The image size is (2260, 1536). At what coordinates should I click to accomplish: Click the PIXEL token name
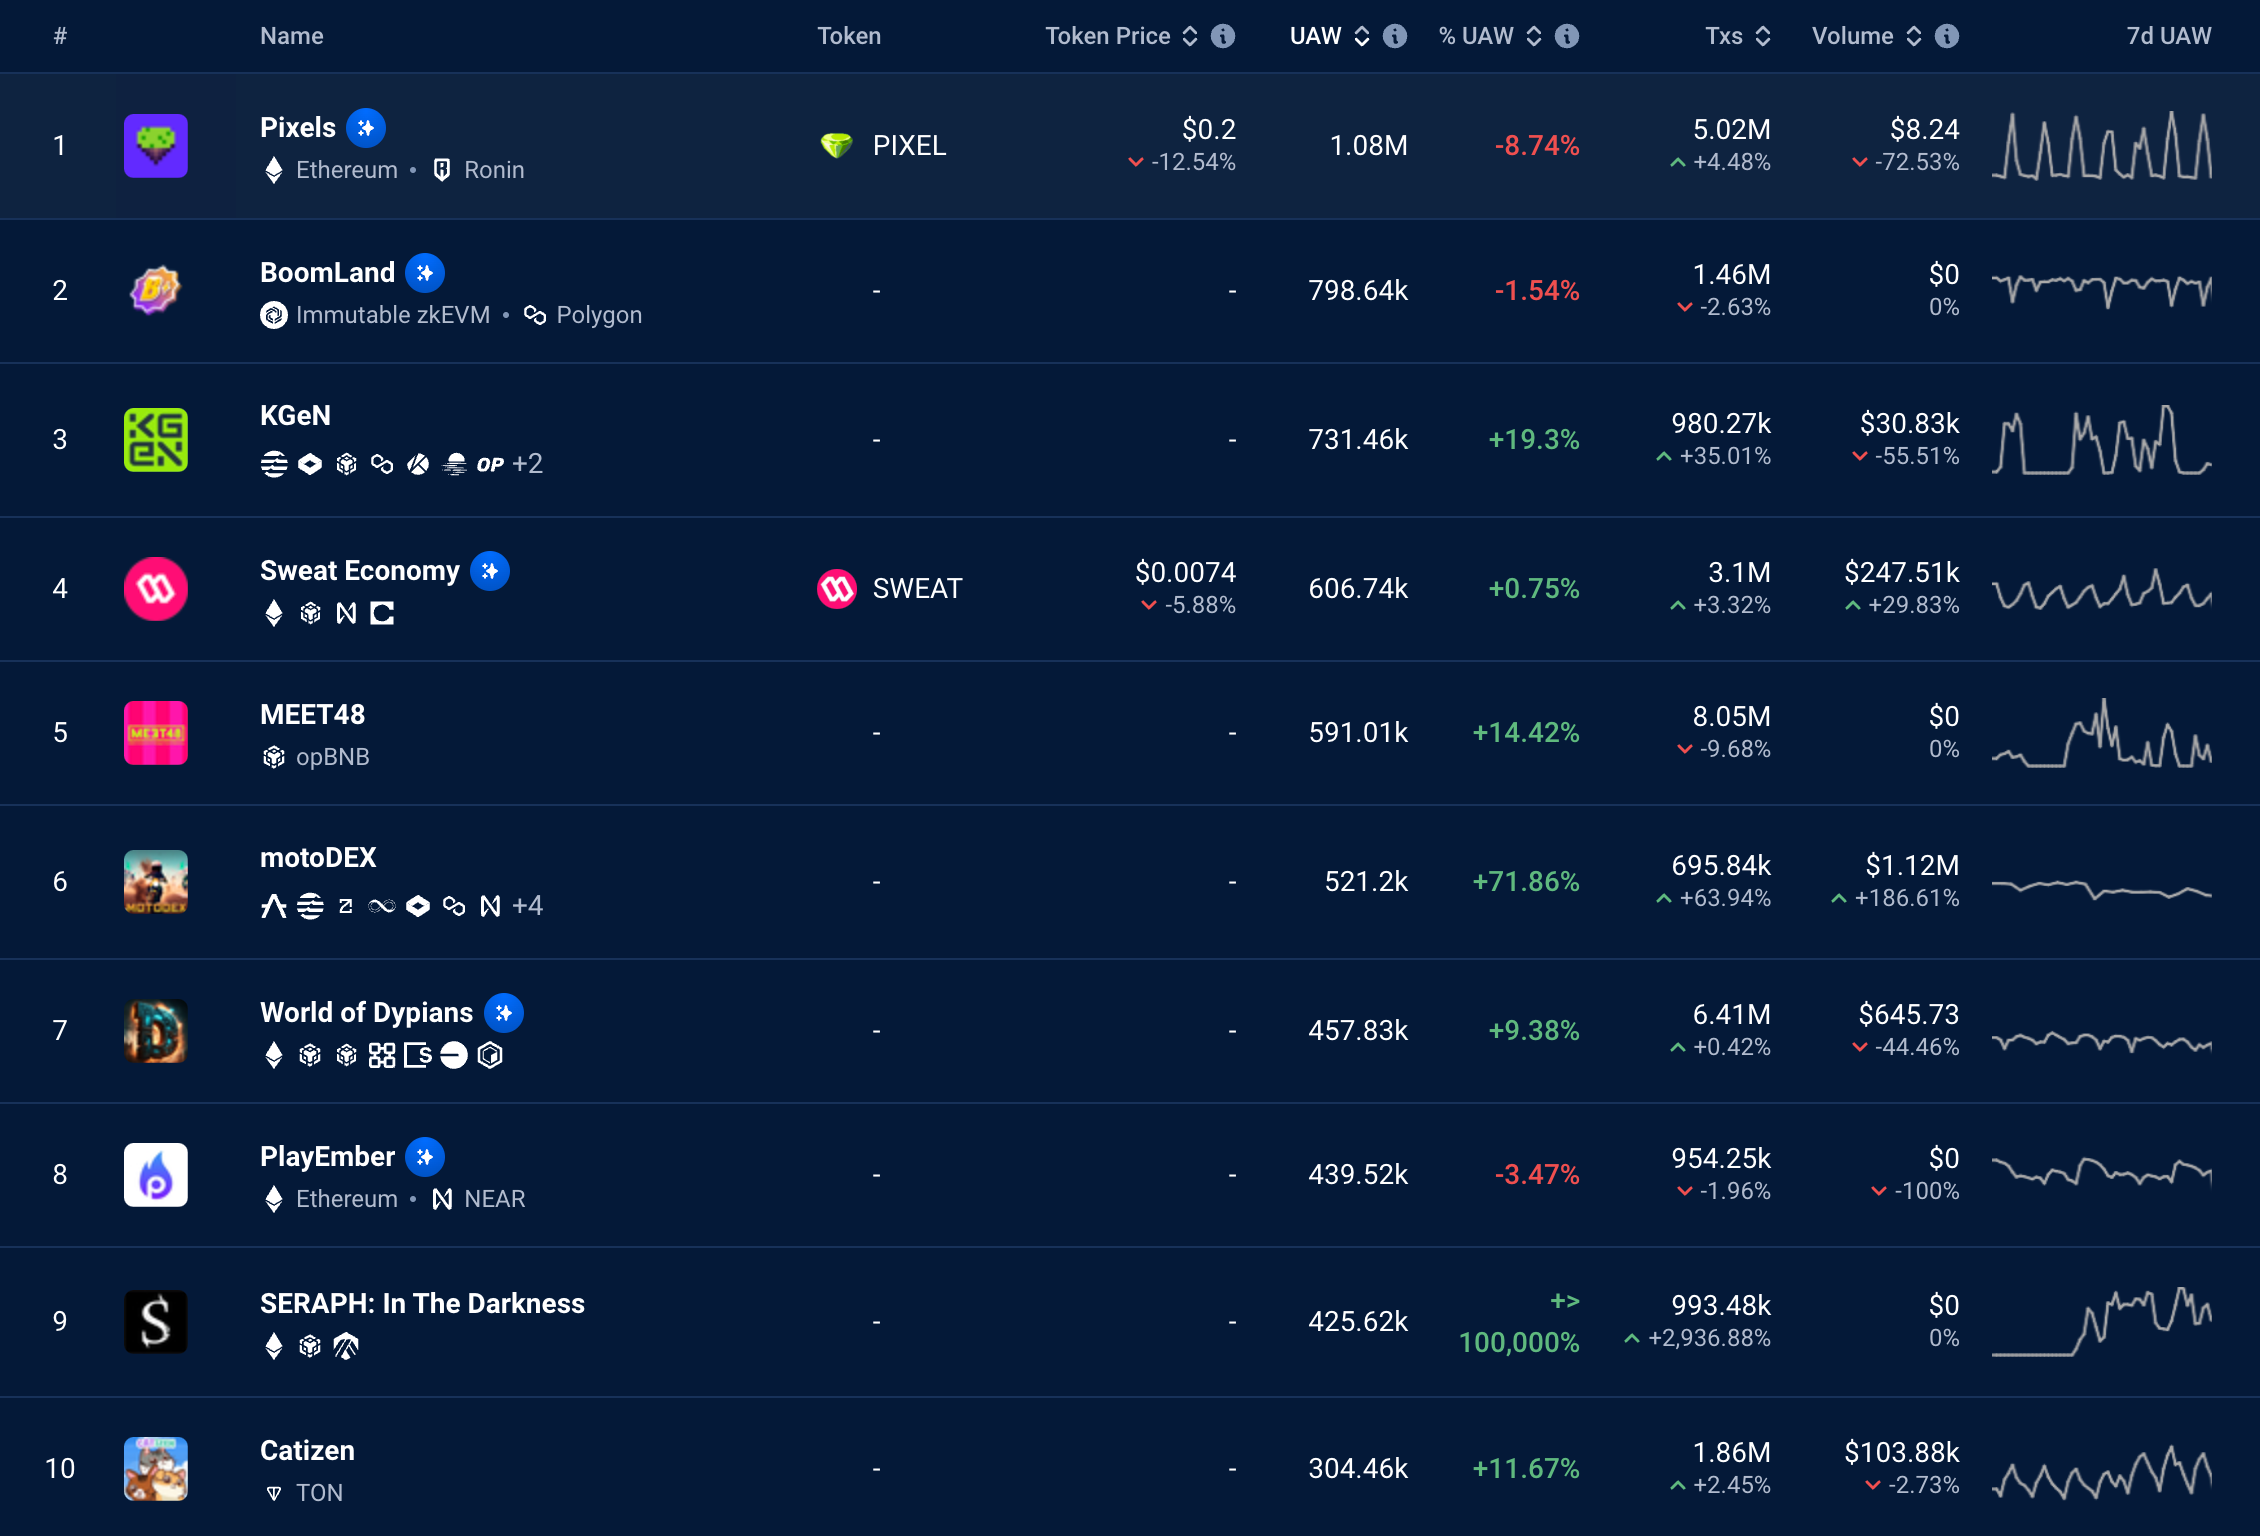pos(908,146)
